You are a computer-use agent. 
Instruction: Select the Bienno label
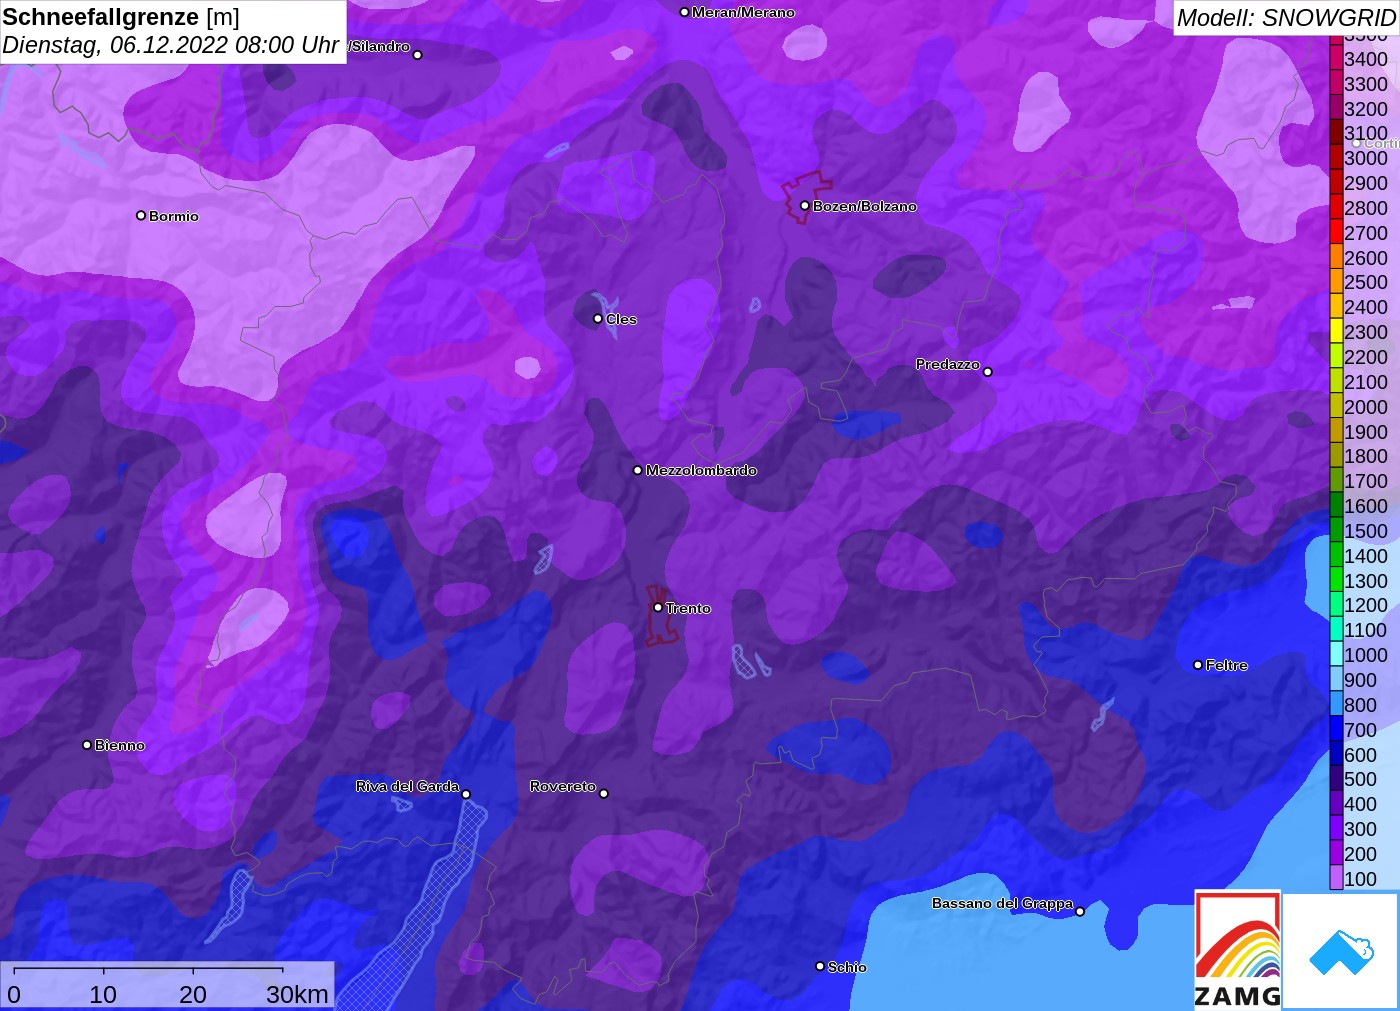click(x=120, y=745)
